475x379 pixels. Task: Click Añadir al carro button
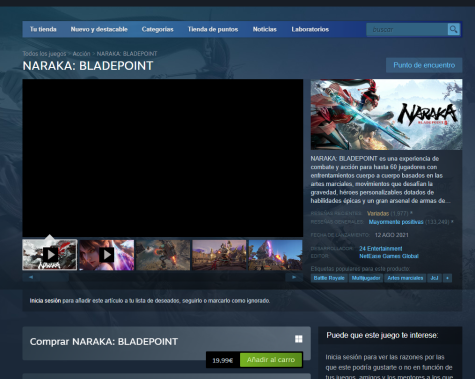click(x=271, y=360)
